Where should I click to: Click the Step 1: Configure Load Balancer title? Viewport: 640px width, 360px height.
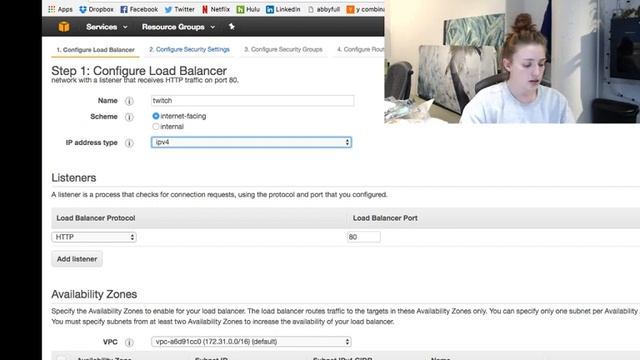click(x=139, y=71)
